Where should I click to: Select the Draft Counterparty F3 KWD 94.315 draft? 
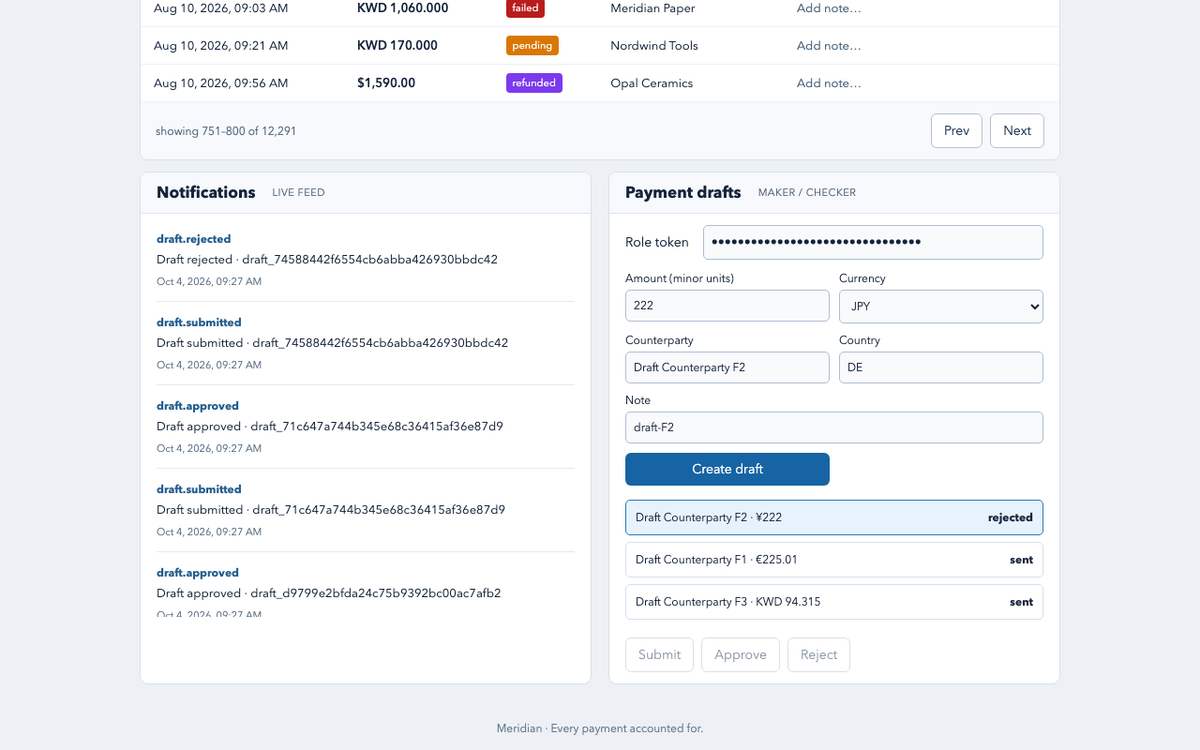pos(834,602)
